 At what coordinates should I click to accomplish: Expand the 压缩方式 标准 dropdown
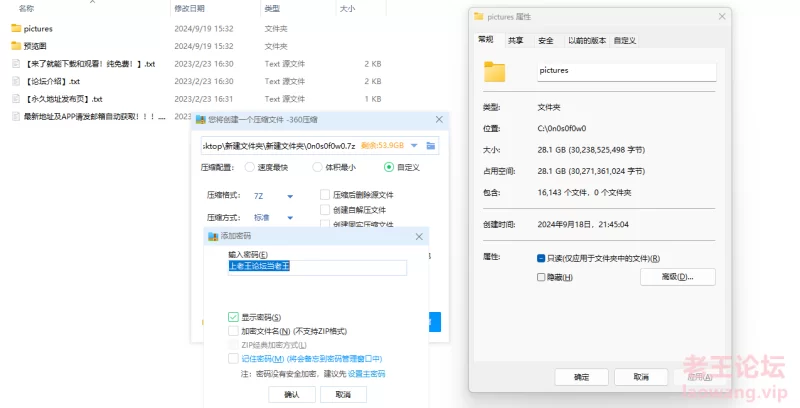tap(290, 218)
